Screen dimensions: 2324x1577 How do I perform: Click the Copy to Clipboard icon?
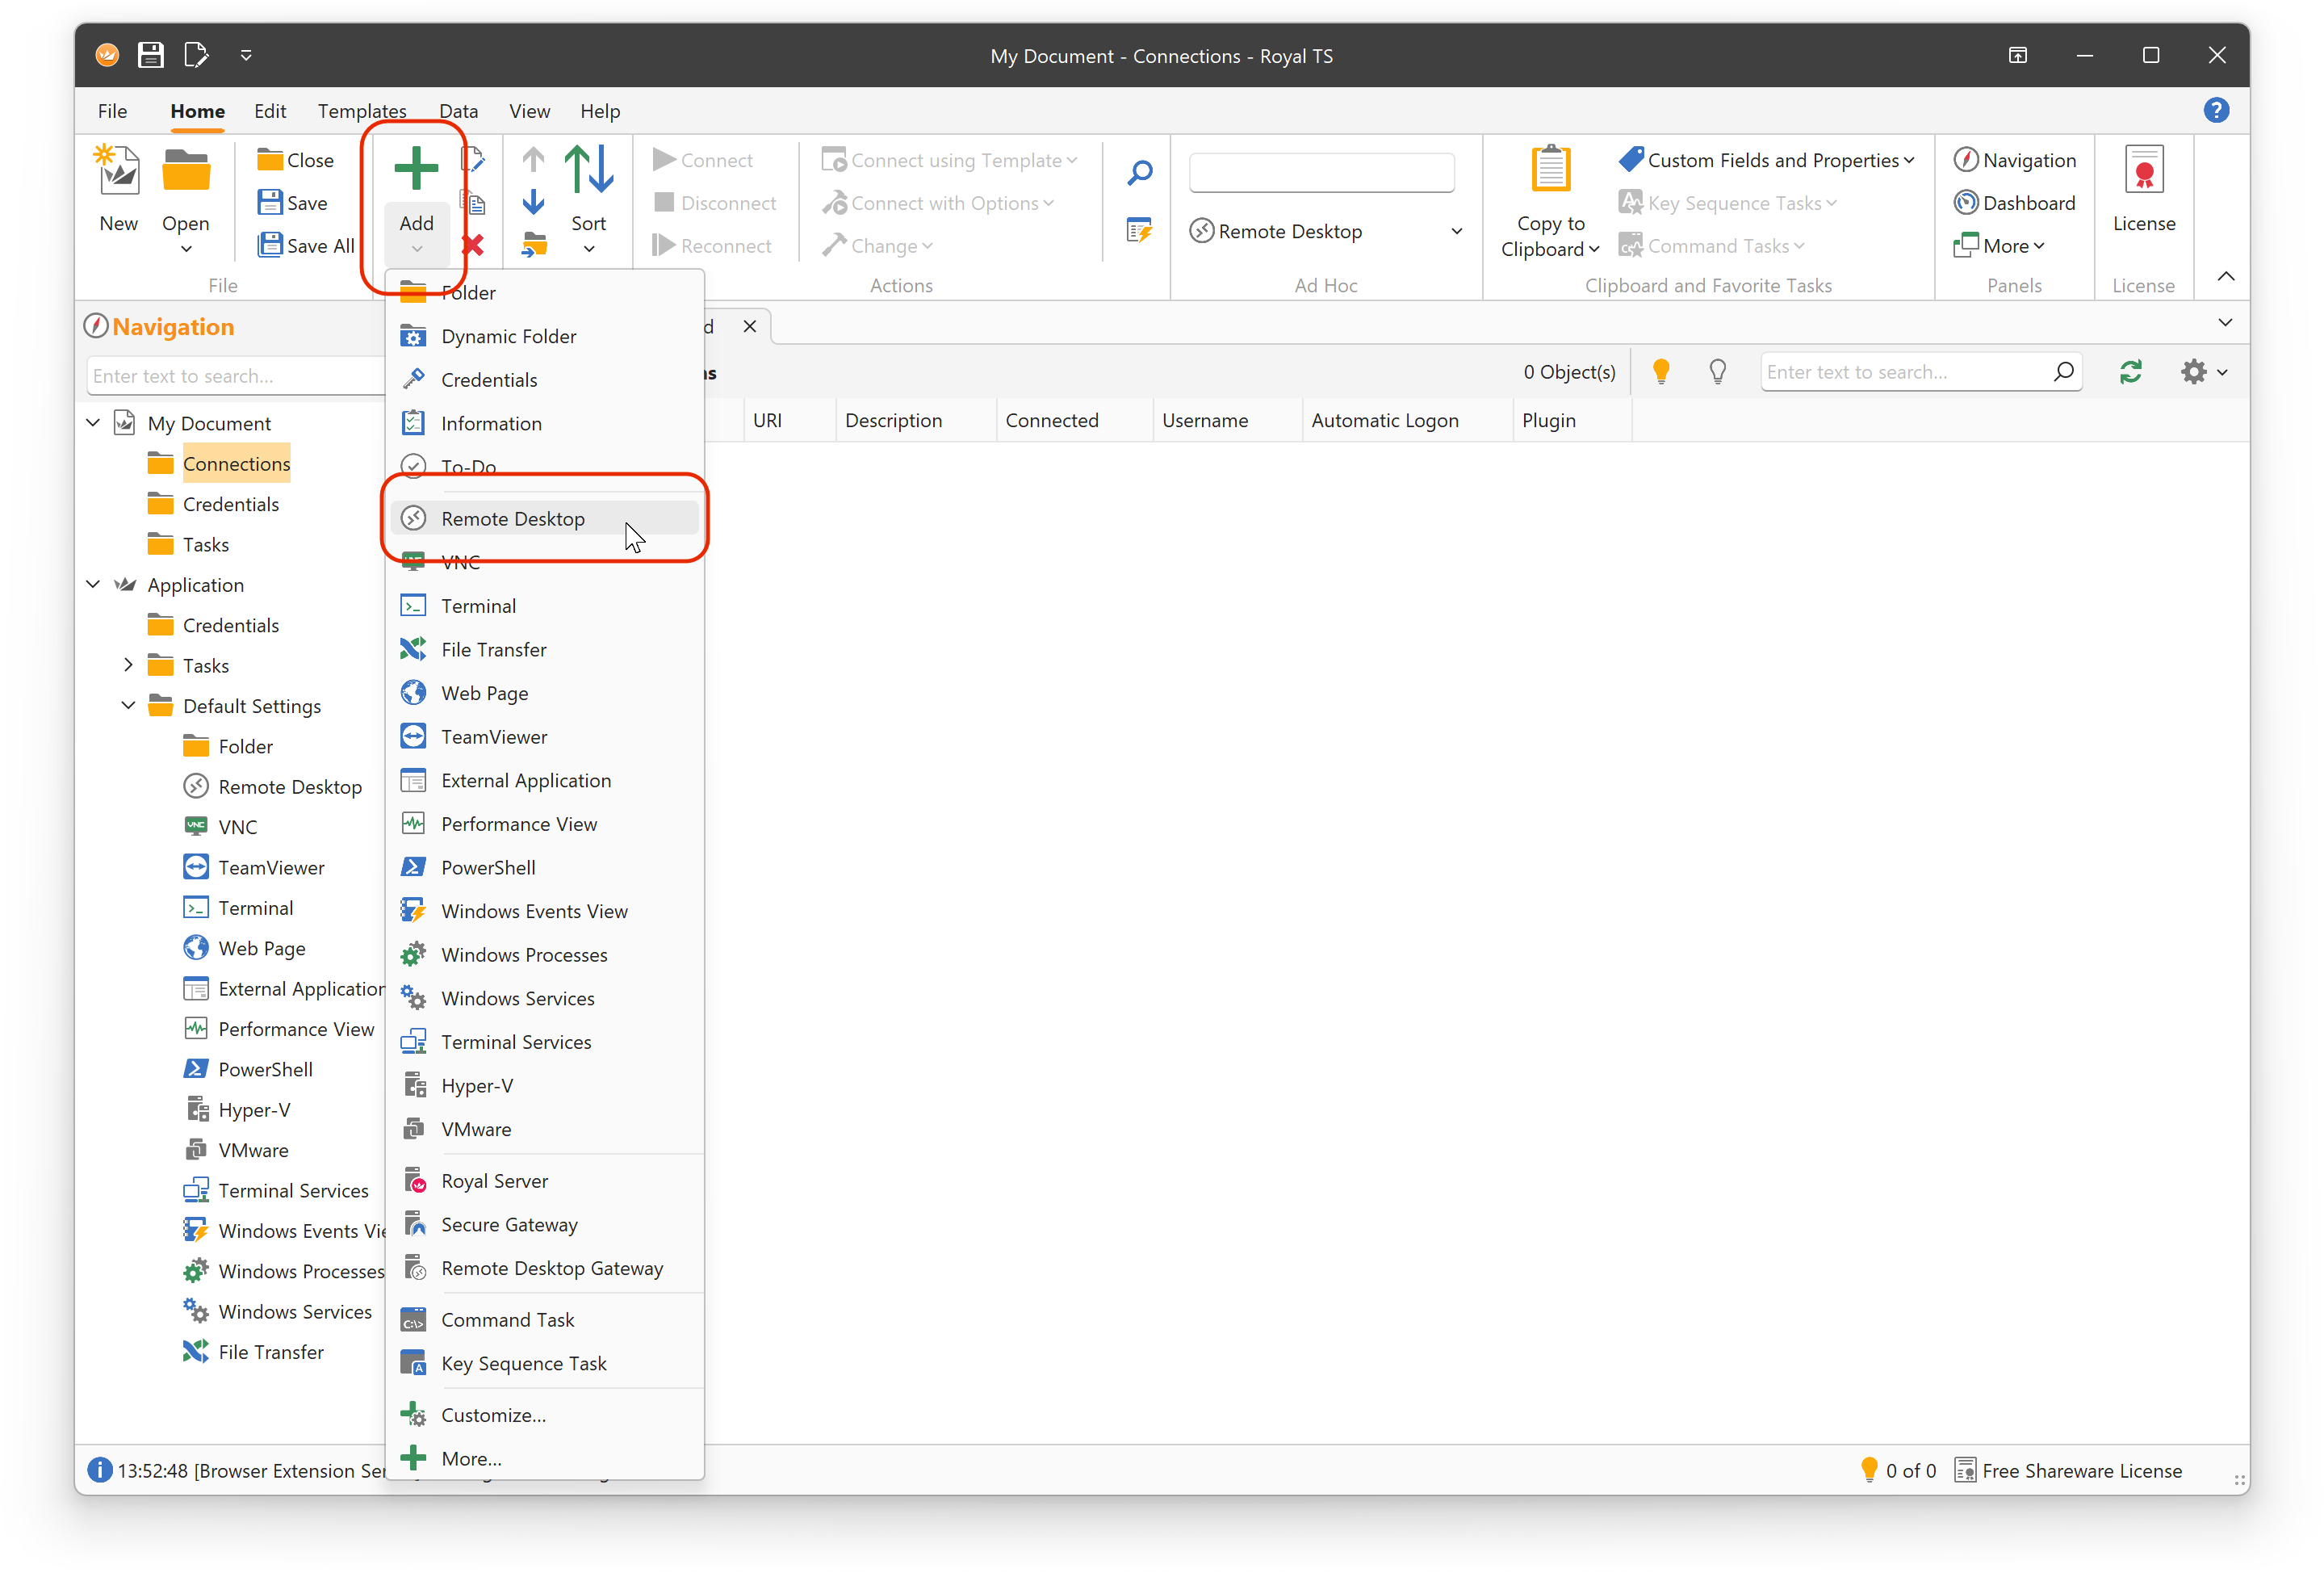coord(1550,169)
